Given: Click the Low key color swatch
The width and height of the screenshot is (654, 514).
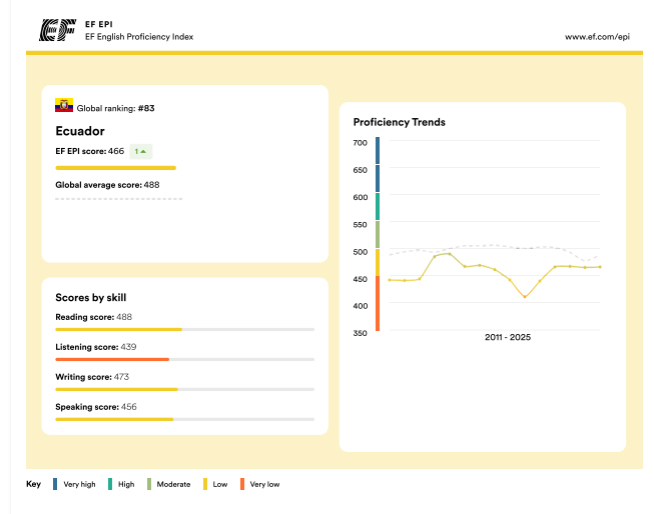Looking at the screenshot, I should 205,484.
